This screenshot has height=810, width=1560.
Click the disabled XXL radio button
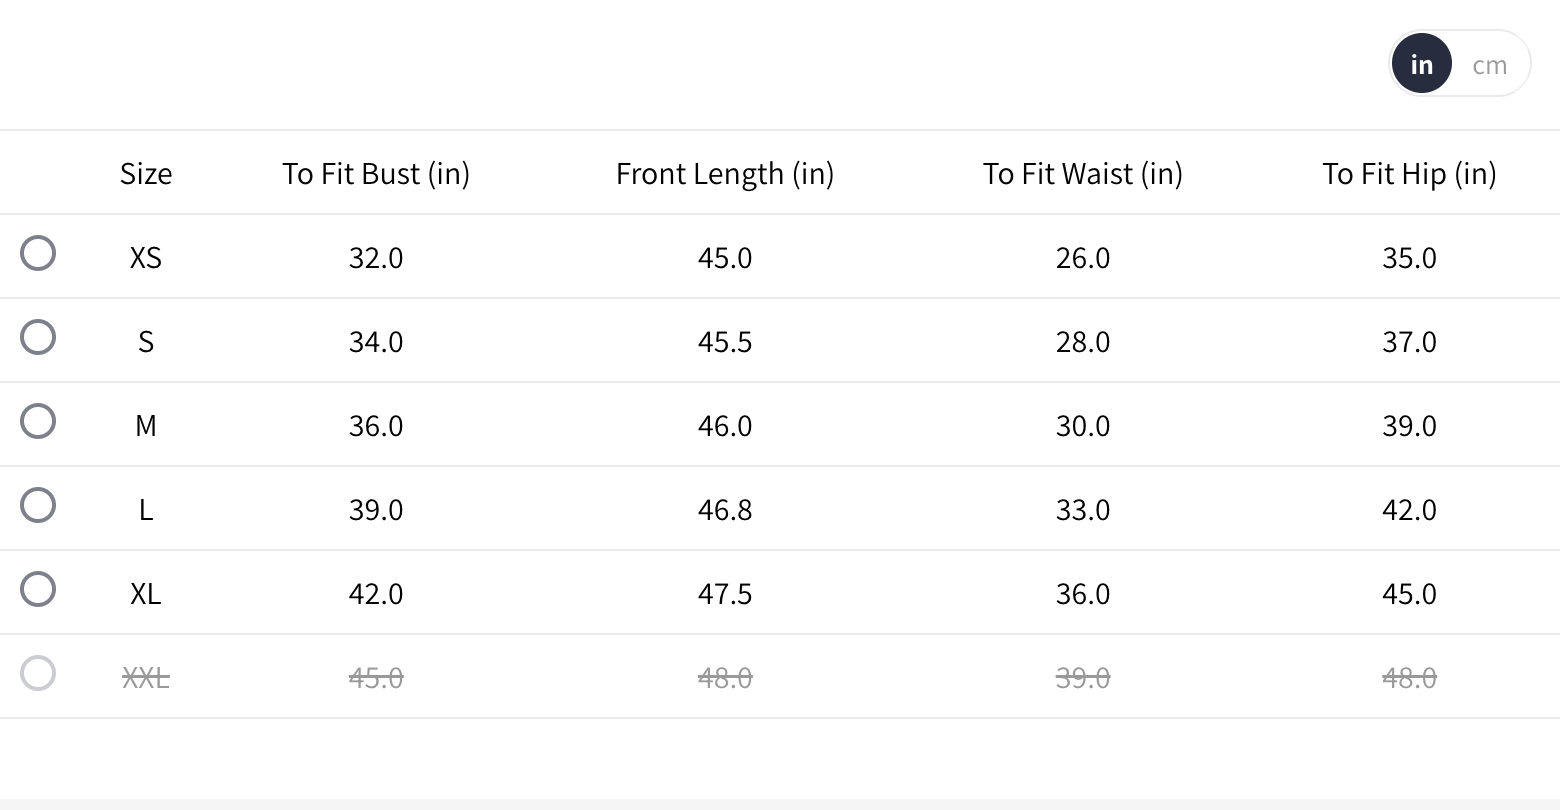pos(38,673)
